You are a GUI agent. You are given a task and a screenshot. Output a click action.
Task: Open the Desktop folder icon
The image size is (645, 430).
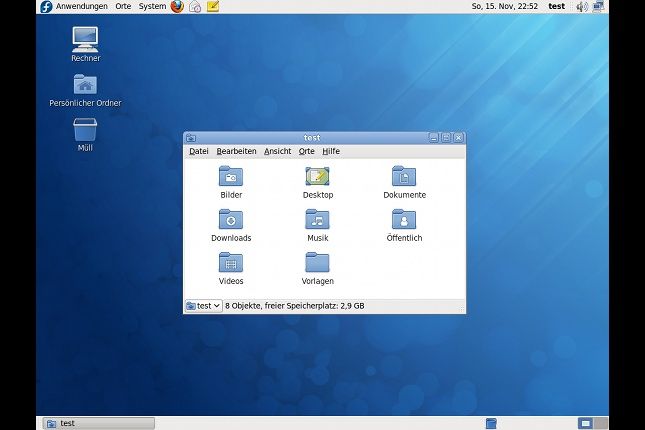[x=317, y=178]
